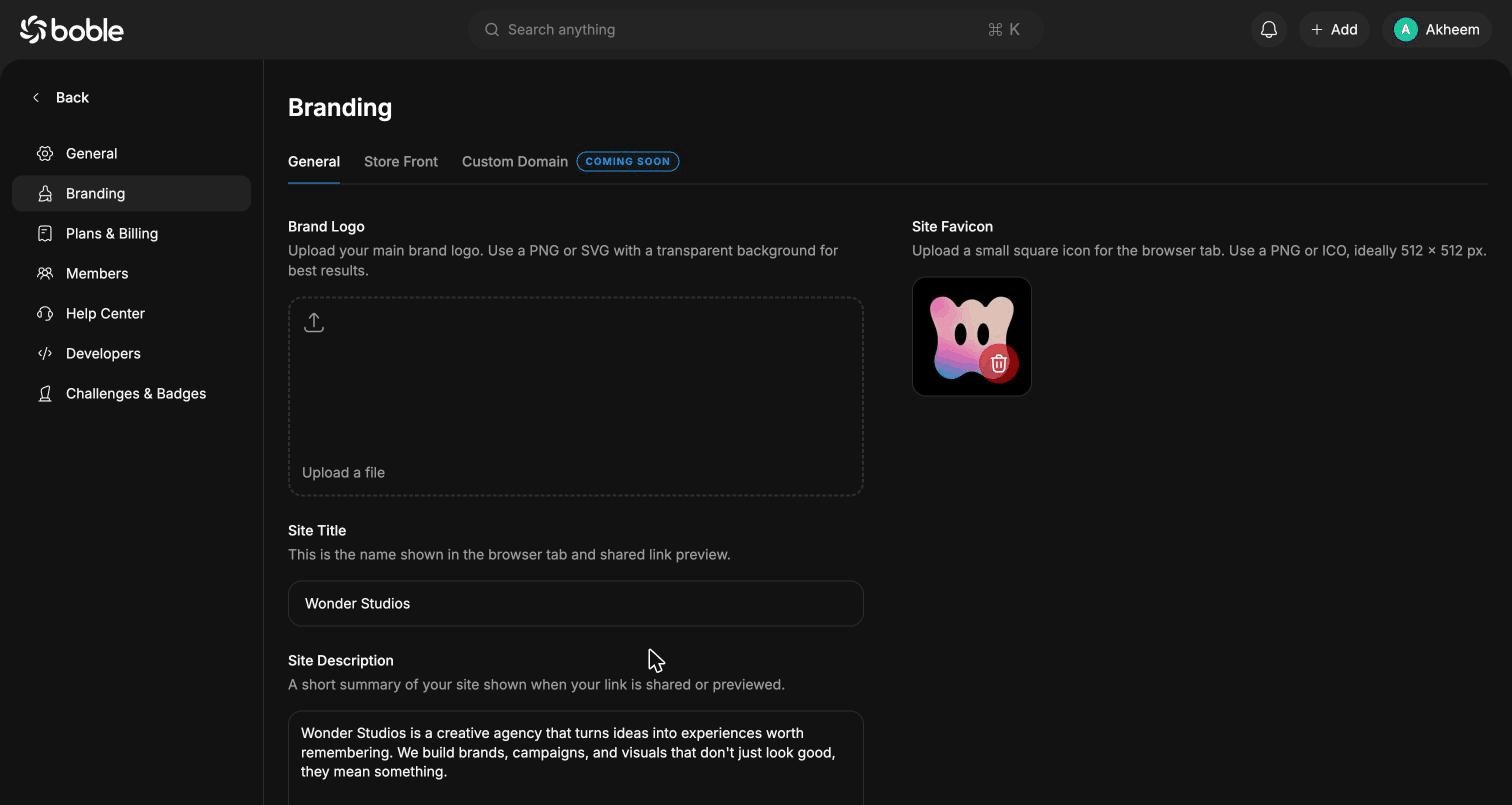Open Plans & Billing
Viewport: 1512px width, 805px height.
pos(131,233)
